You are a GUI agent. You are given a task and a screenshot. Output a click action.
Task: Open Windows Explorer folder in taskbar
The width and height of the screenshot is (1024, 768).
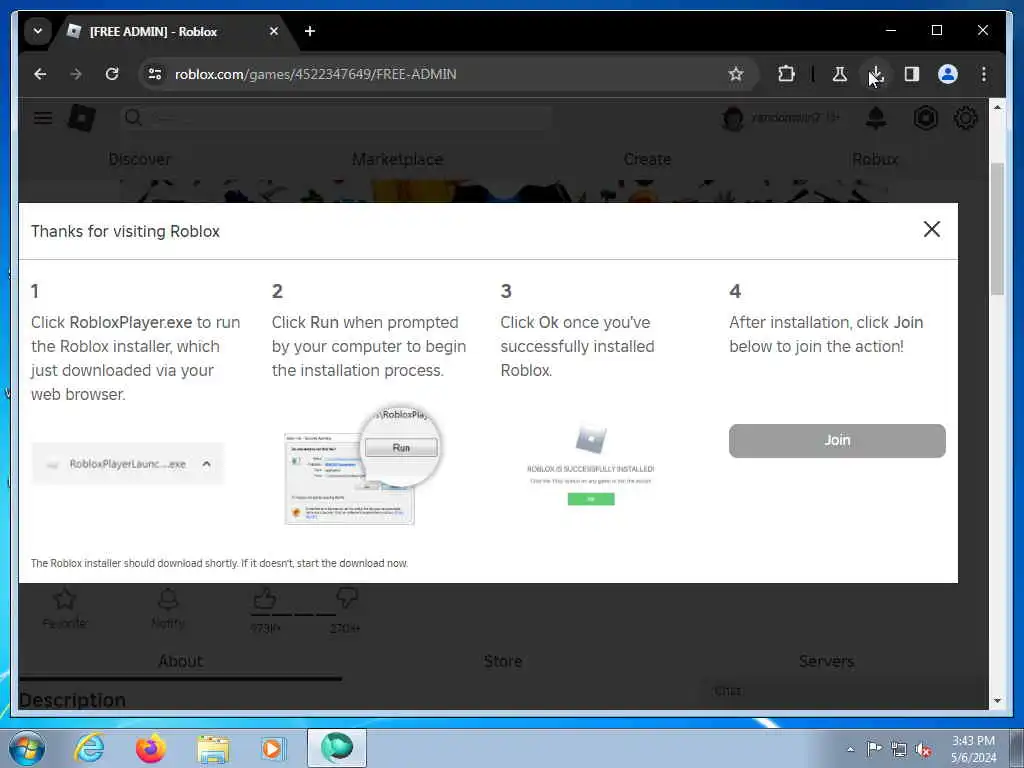point(213,749)
